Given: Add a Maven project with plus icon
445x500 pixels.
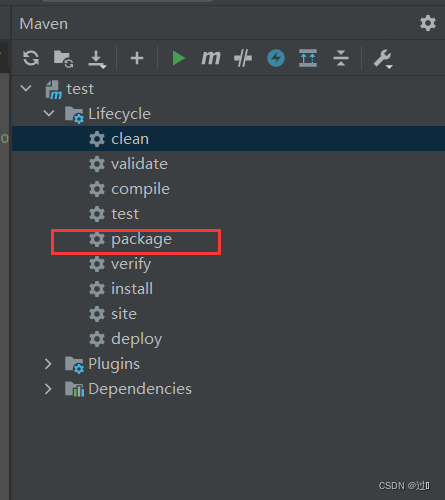Looking at the screenshot, I should (137, 58).
